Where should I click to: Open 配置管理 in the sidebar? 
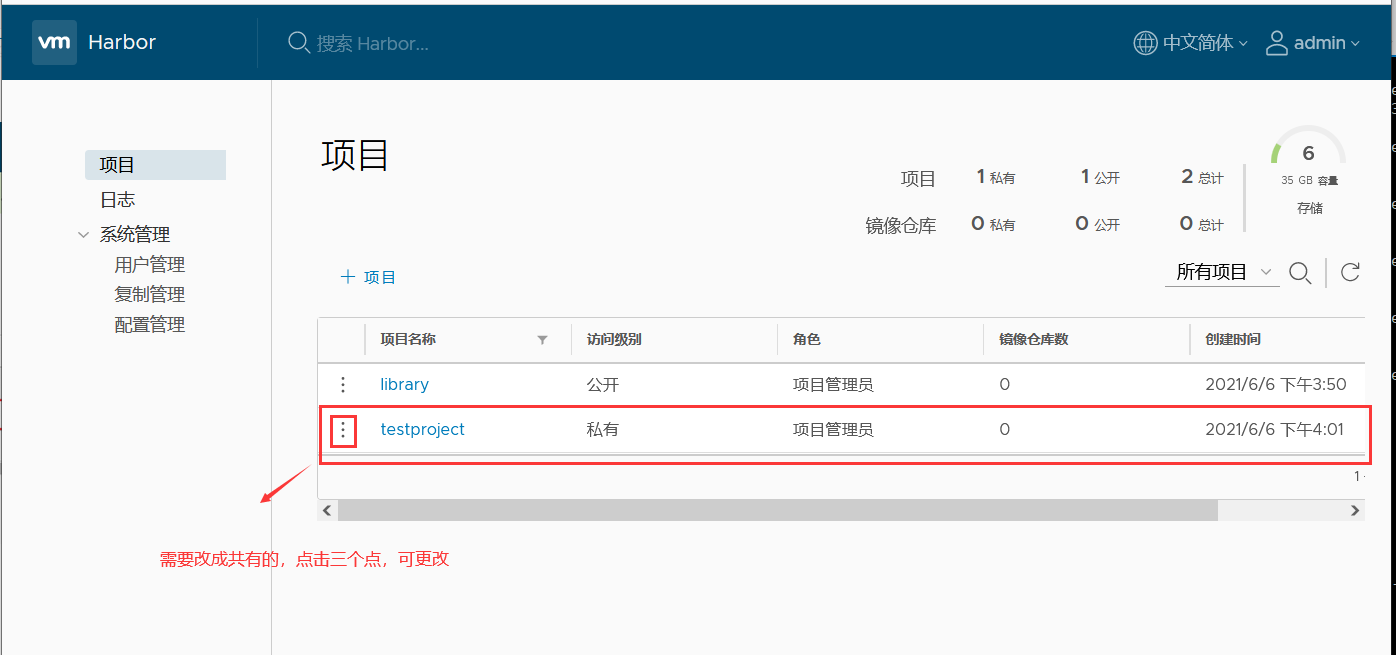click(150, 325)
